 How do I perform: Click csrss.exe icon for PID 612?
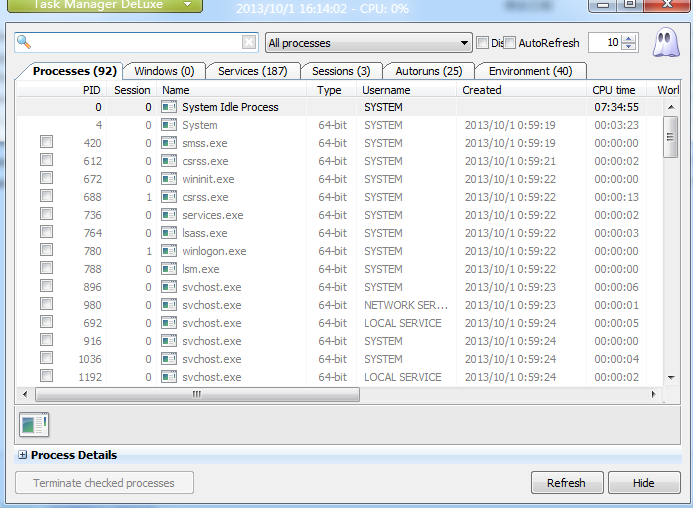click(x=169, y=161)
